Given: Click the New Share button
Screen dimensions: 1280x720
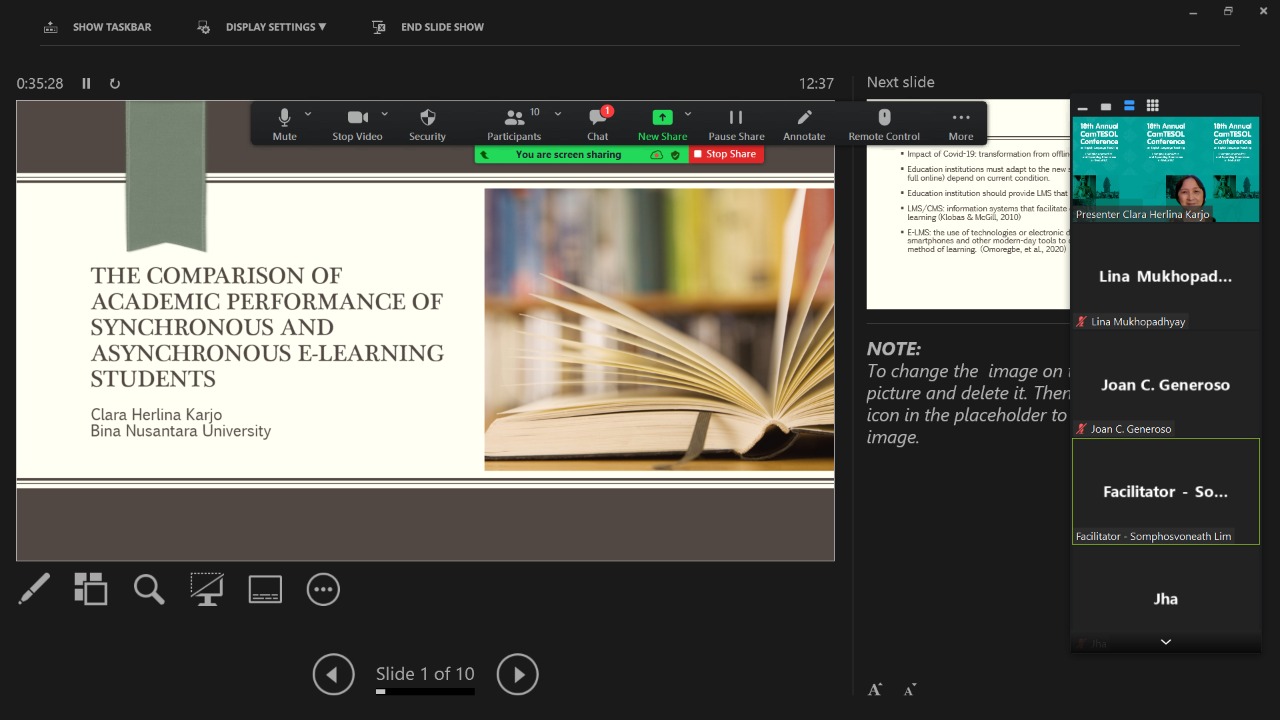Looking at the screenshot, I should click(662, 124).
